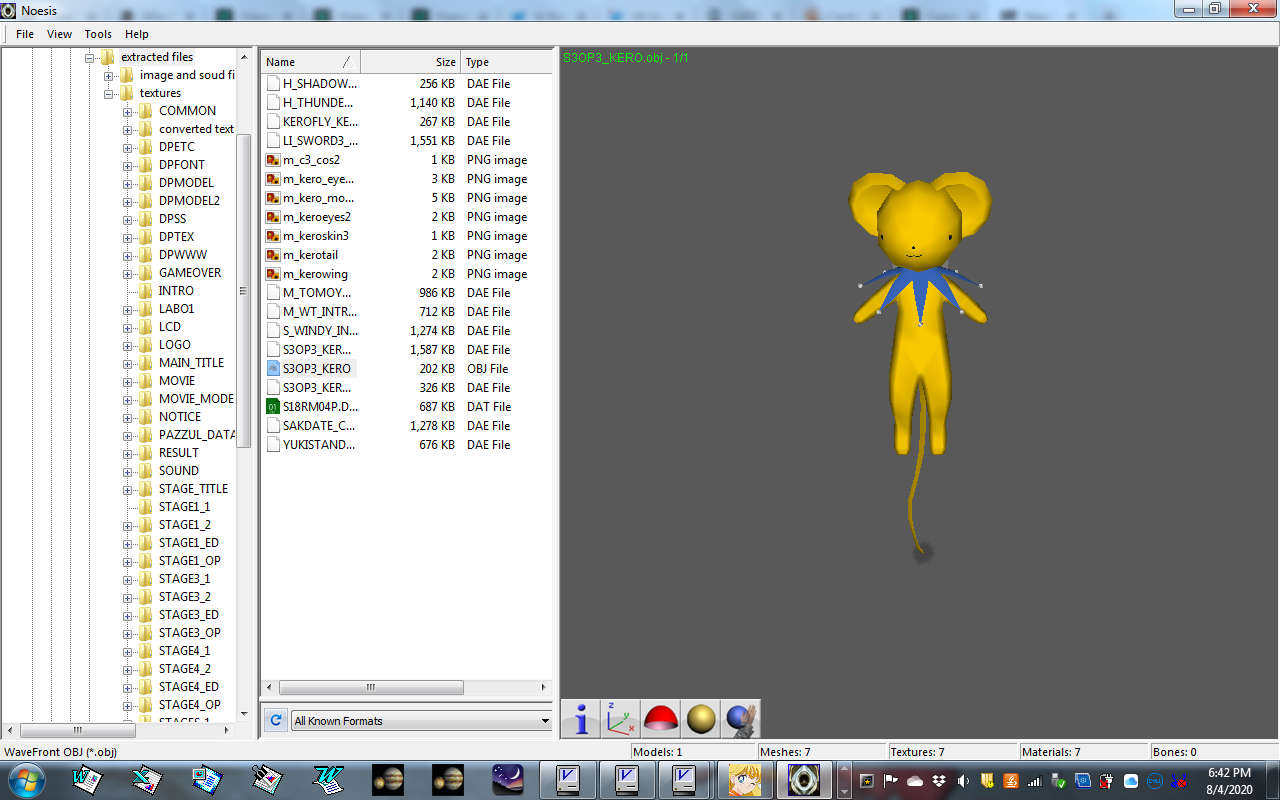Click the folder tree horizontal scrollbar
Image resolution: width=1280 pixels, height=800 pixels.
pyautogui.click(x=78, y=730)
